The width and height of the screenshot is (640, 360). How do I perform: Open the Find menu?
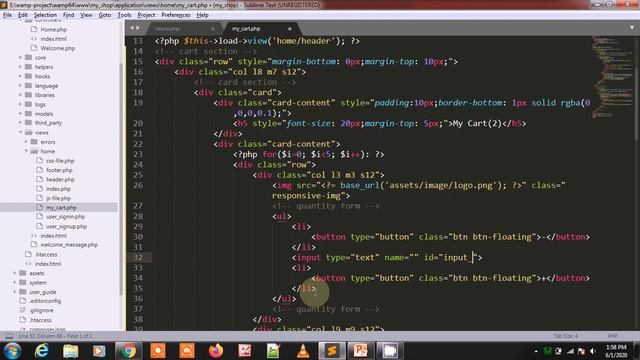pyautogui.click(x=68, y=15)
